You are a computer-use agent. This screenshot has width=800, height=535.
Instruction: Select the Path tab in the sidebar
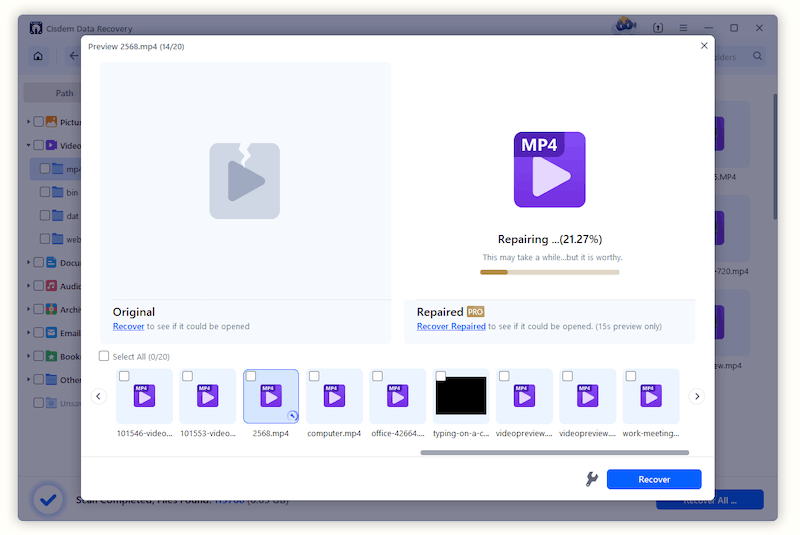53,93
